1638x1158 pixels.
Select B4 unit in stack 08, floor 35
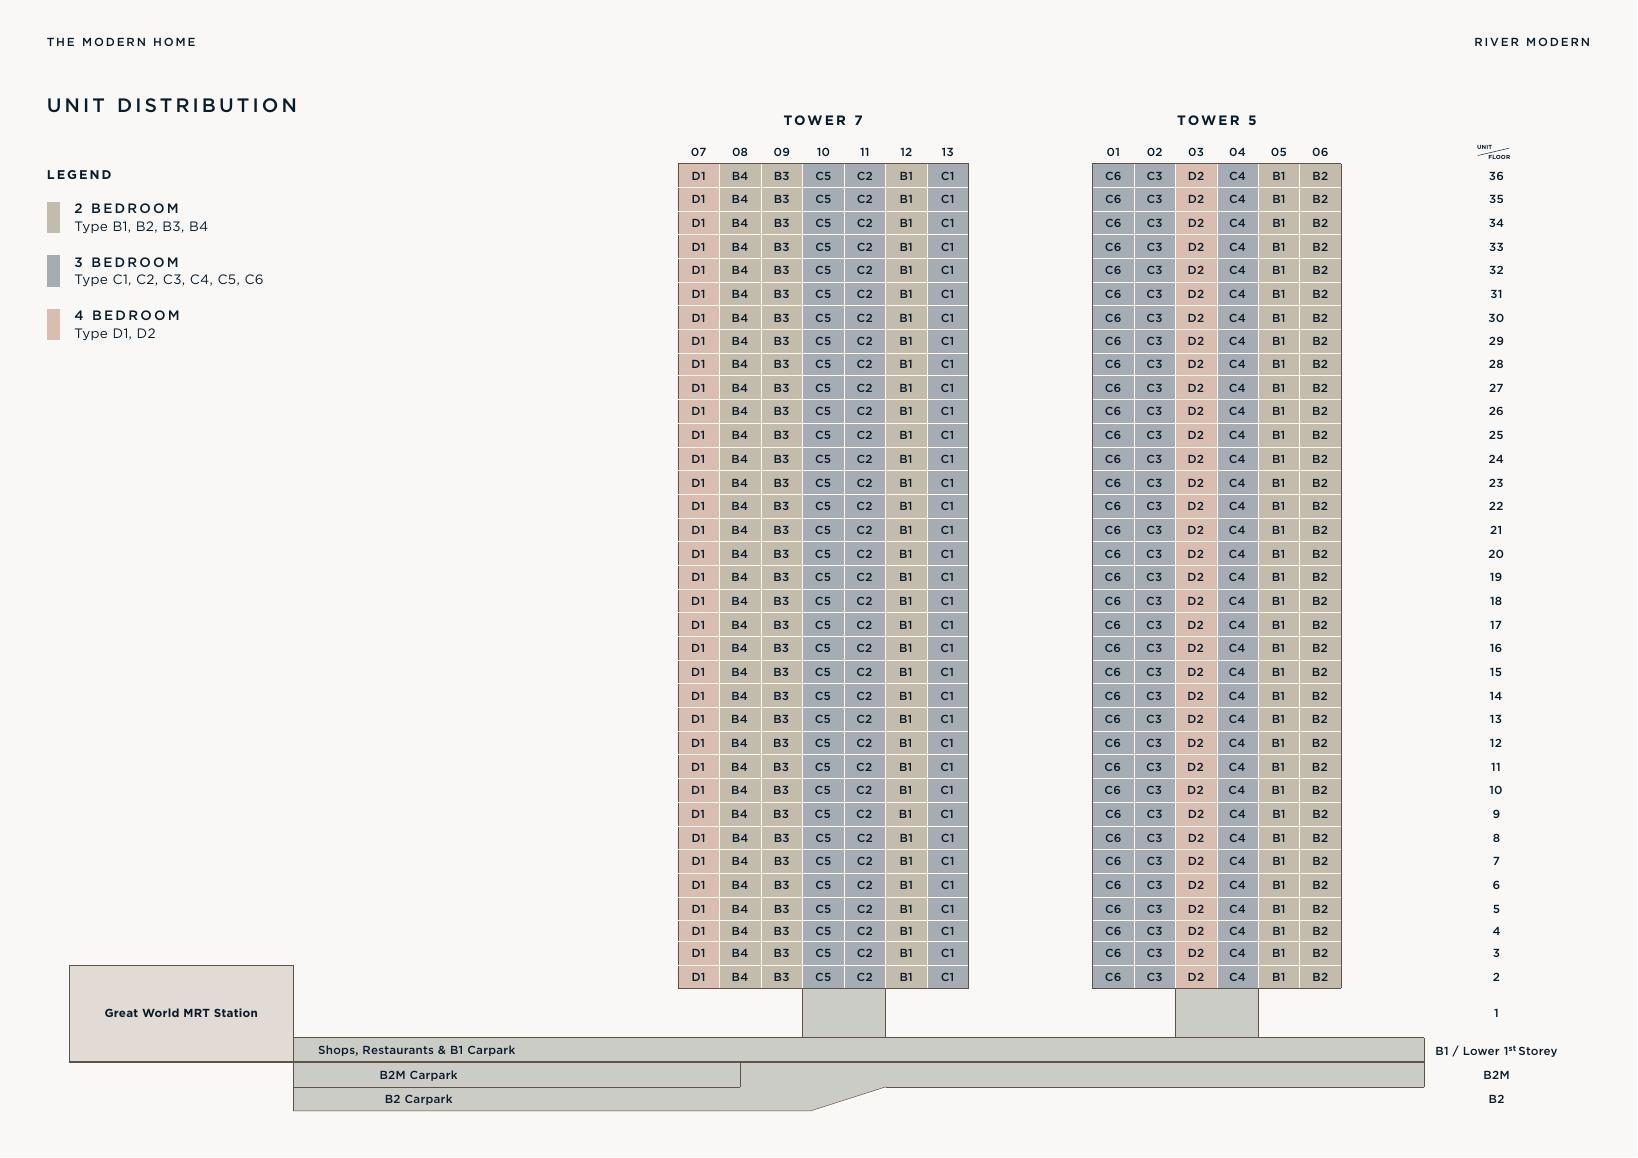[x=739, y=199]
